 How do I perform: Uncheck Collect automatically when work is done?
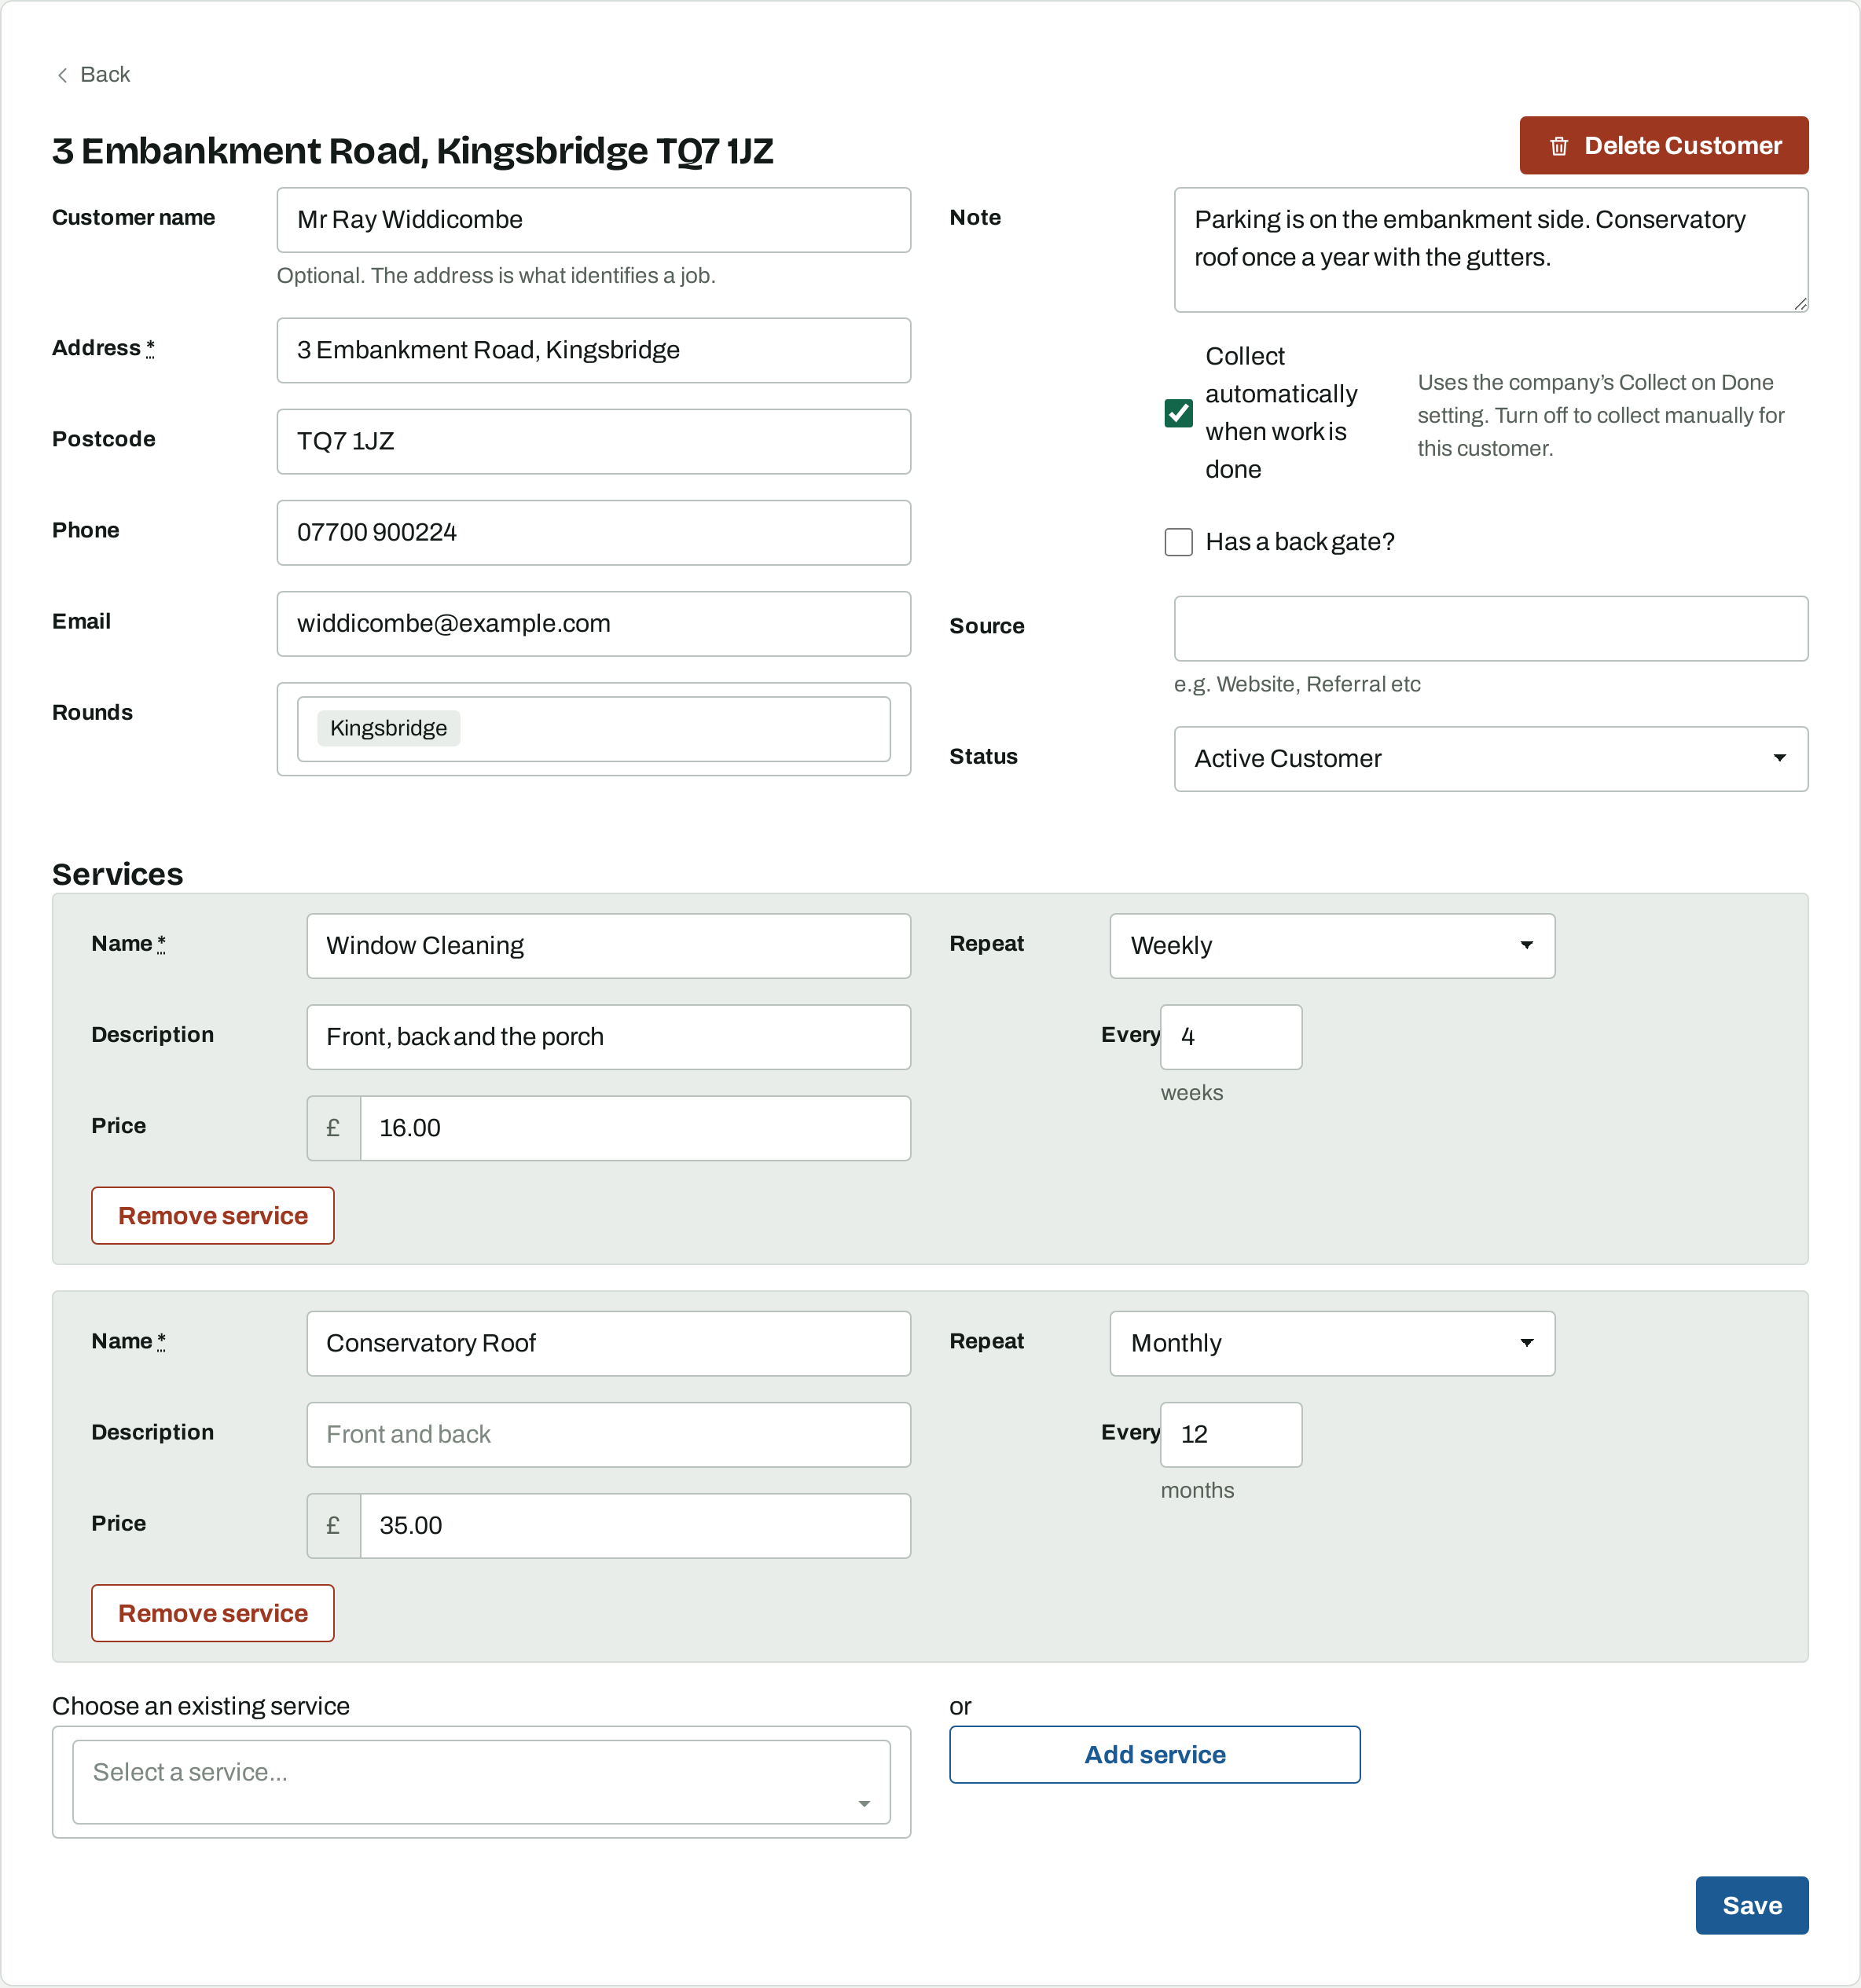[x=1178, y=413]
